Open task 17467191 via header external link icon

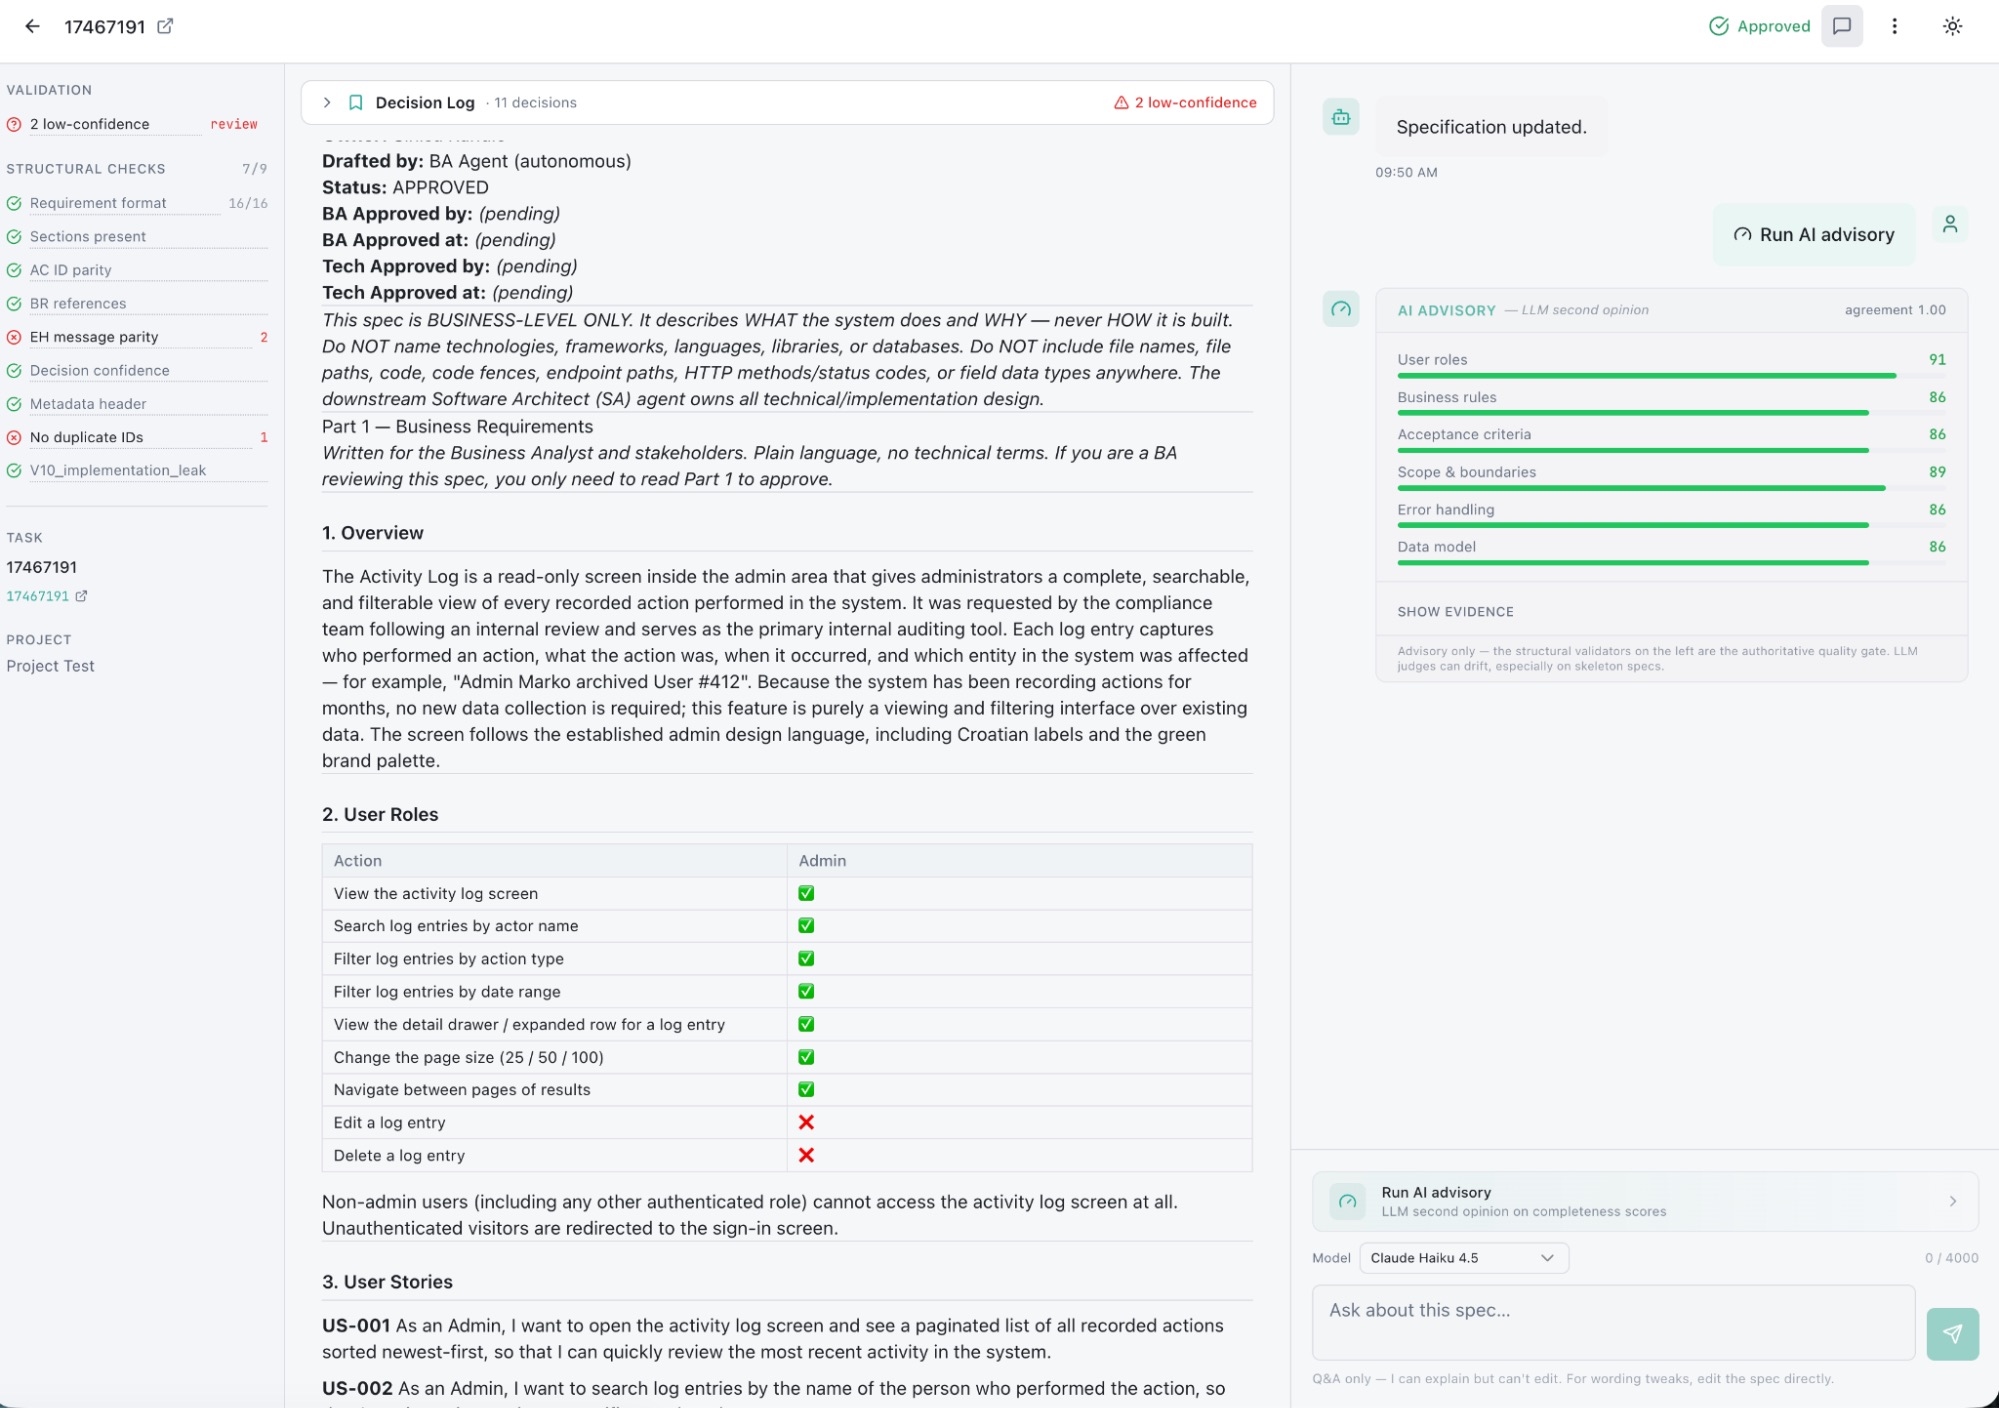165,27
